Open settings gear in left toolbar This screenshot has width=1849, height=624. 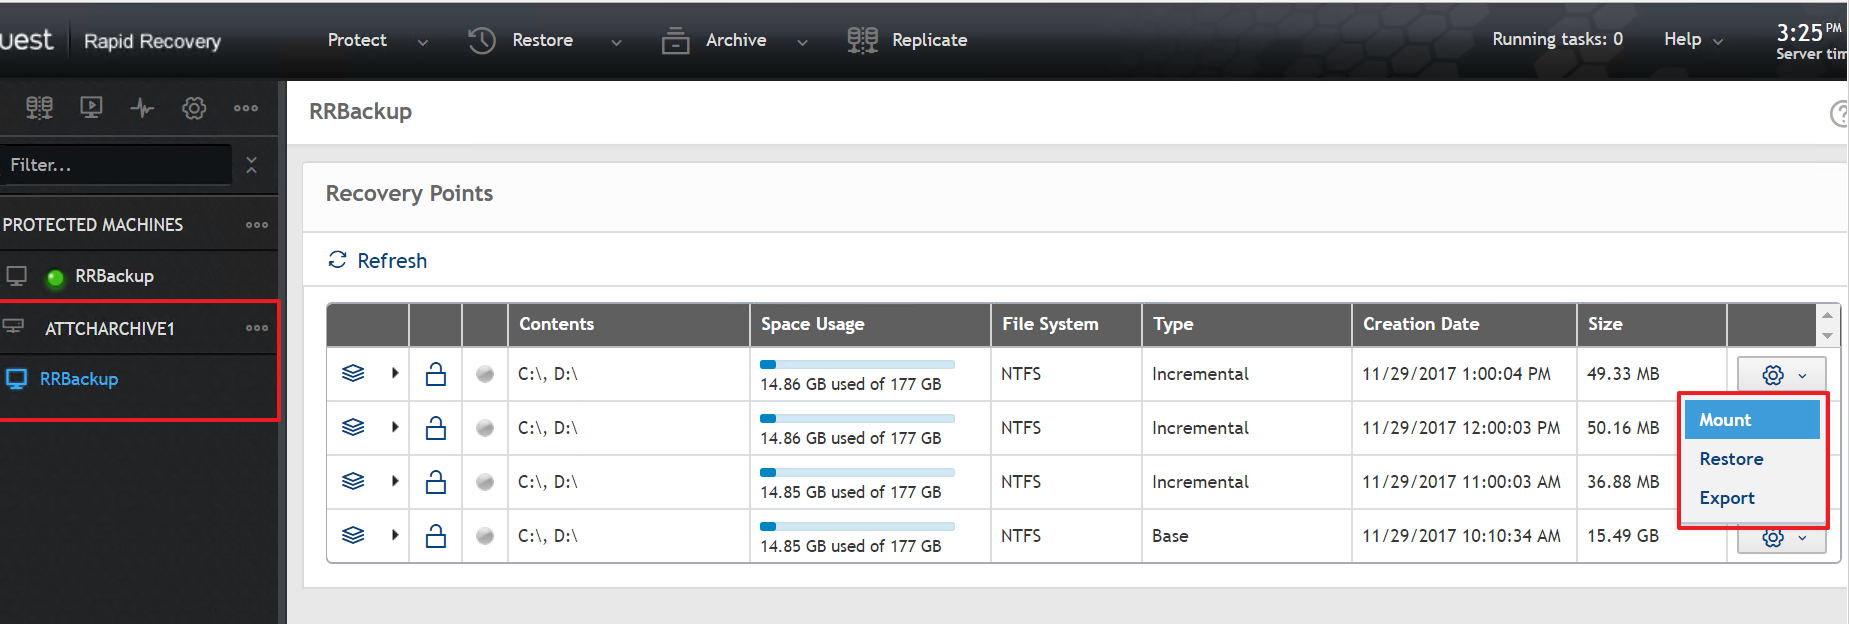(194, 108)
